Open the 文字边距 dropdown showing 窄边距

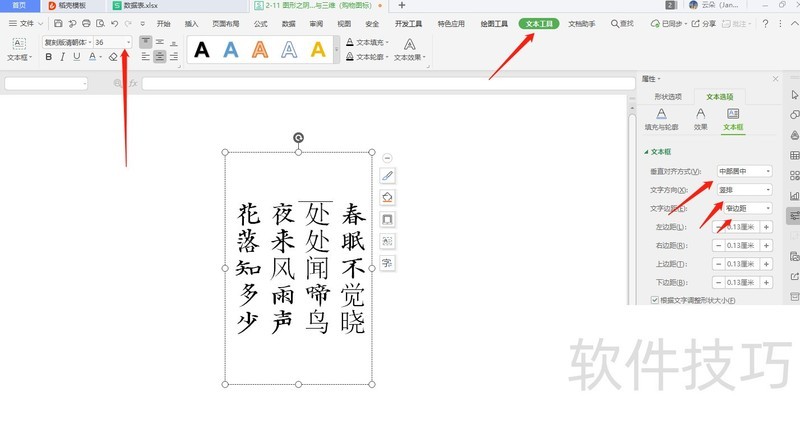748,208
